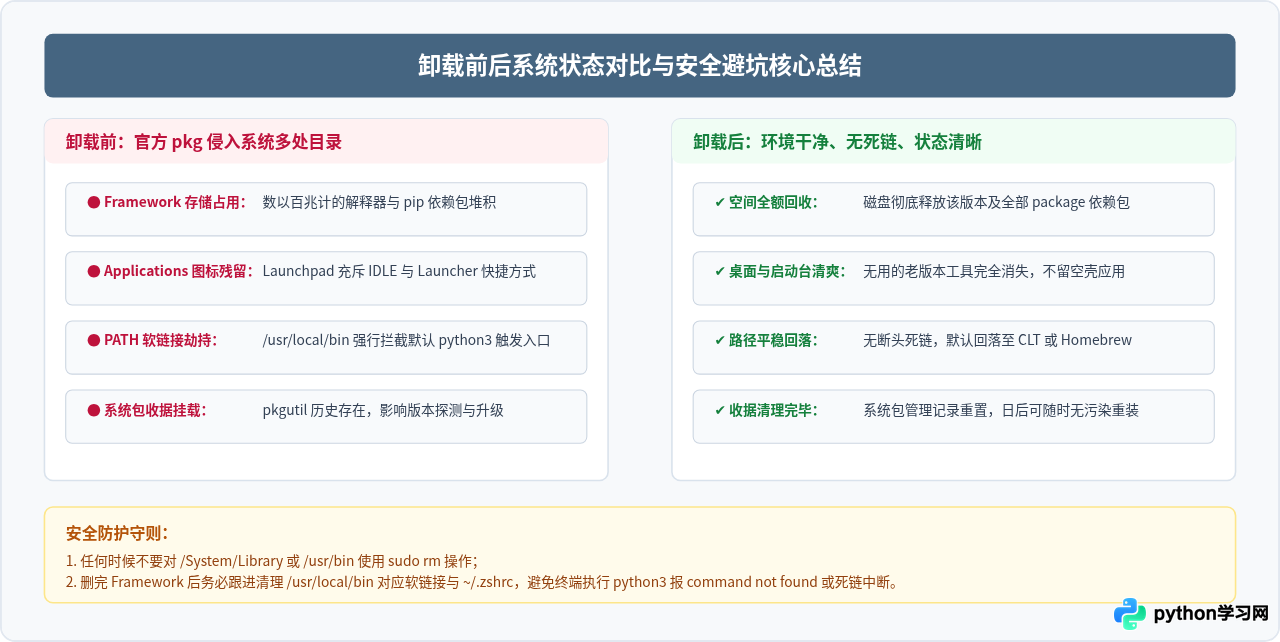
Task: Click the text Launchpad 充斥 IDLE 与 Launcher 快捷方式
Action: [399, 271]
